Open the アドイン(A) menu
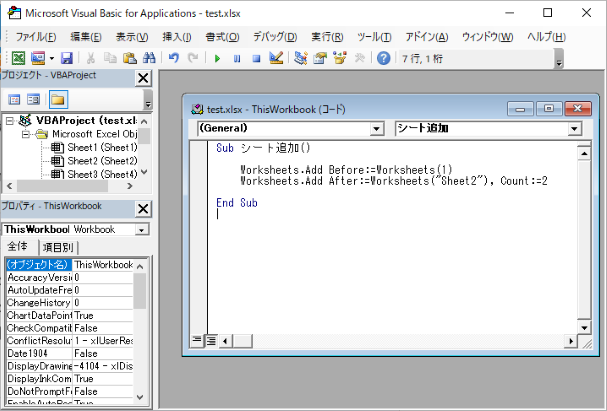Screen dimensions: 607x411 click(427, 37)
